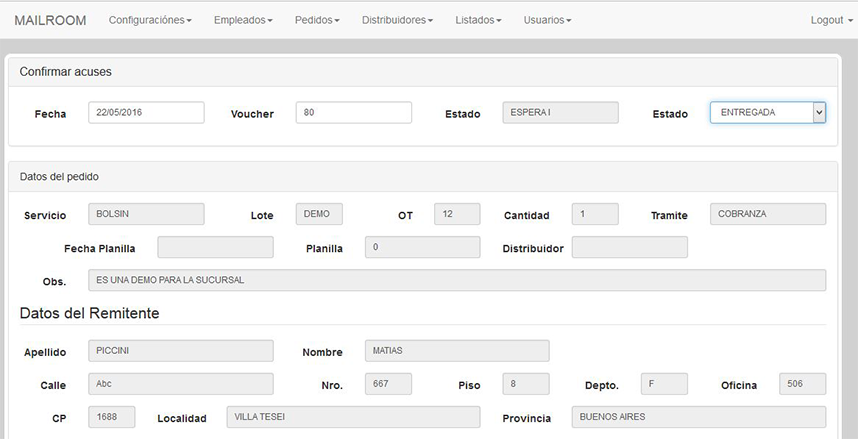
Task: Click the Servicio field showing BOLSIN
Action: (146, 214)
